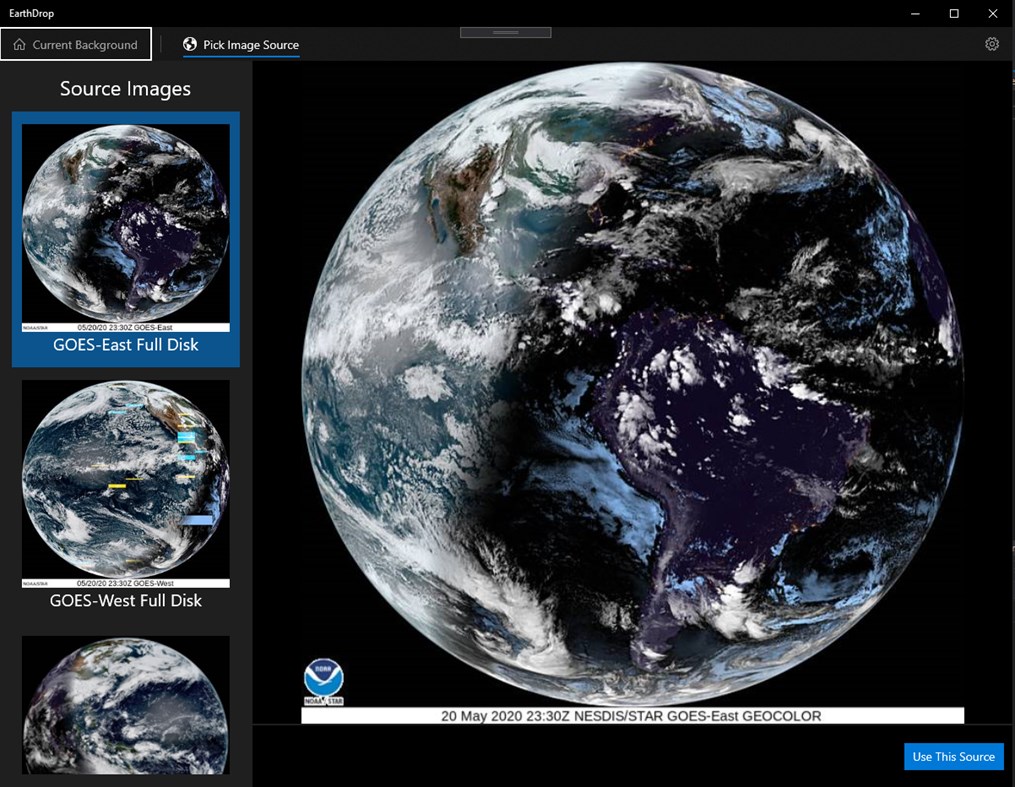Click the GOES-East Full Disk label
The height and width of the screenshot is (787, 1015).
tap(125, 343)
